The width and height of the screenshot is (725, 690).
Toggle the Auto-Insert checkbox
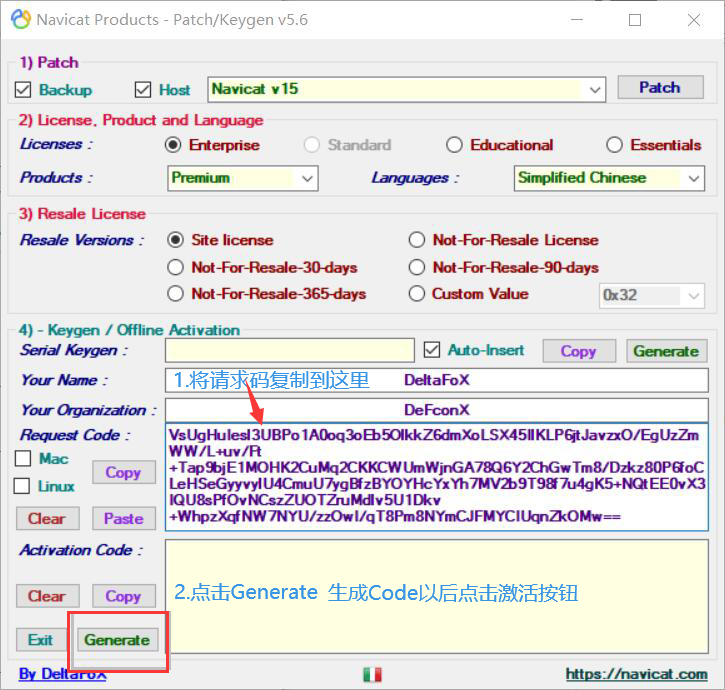432,350
